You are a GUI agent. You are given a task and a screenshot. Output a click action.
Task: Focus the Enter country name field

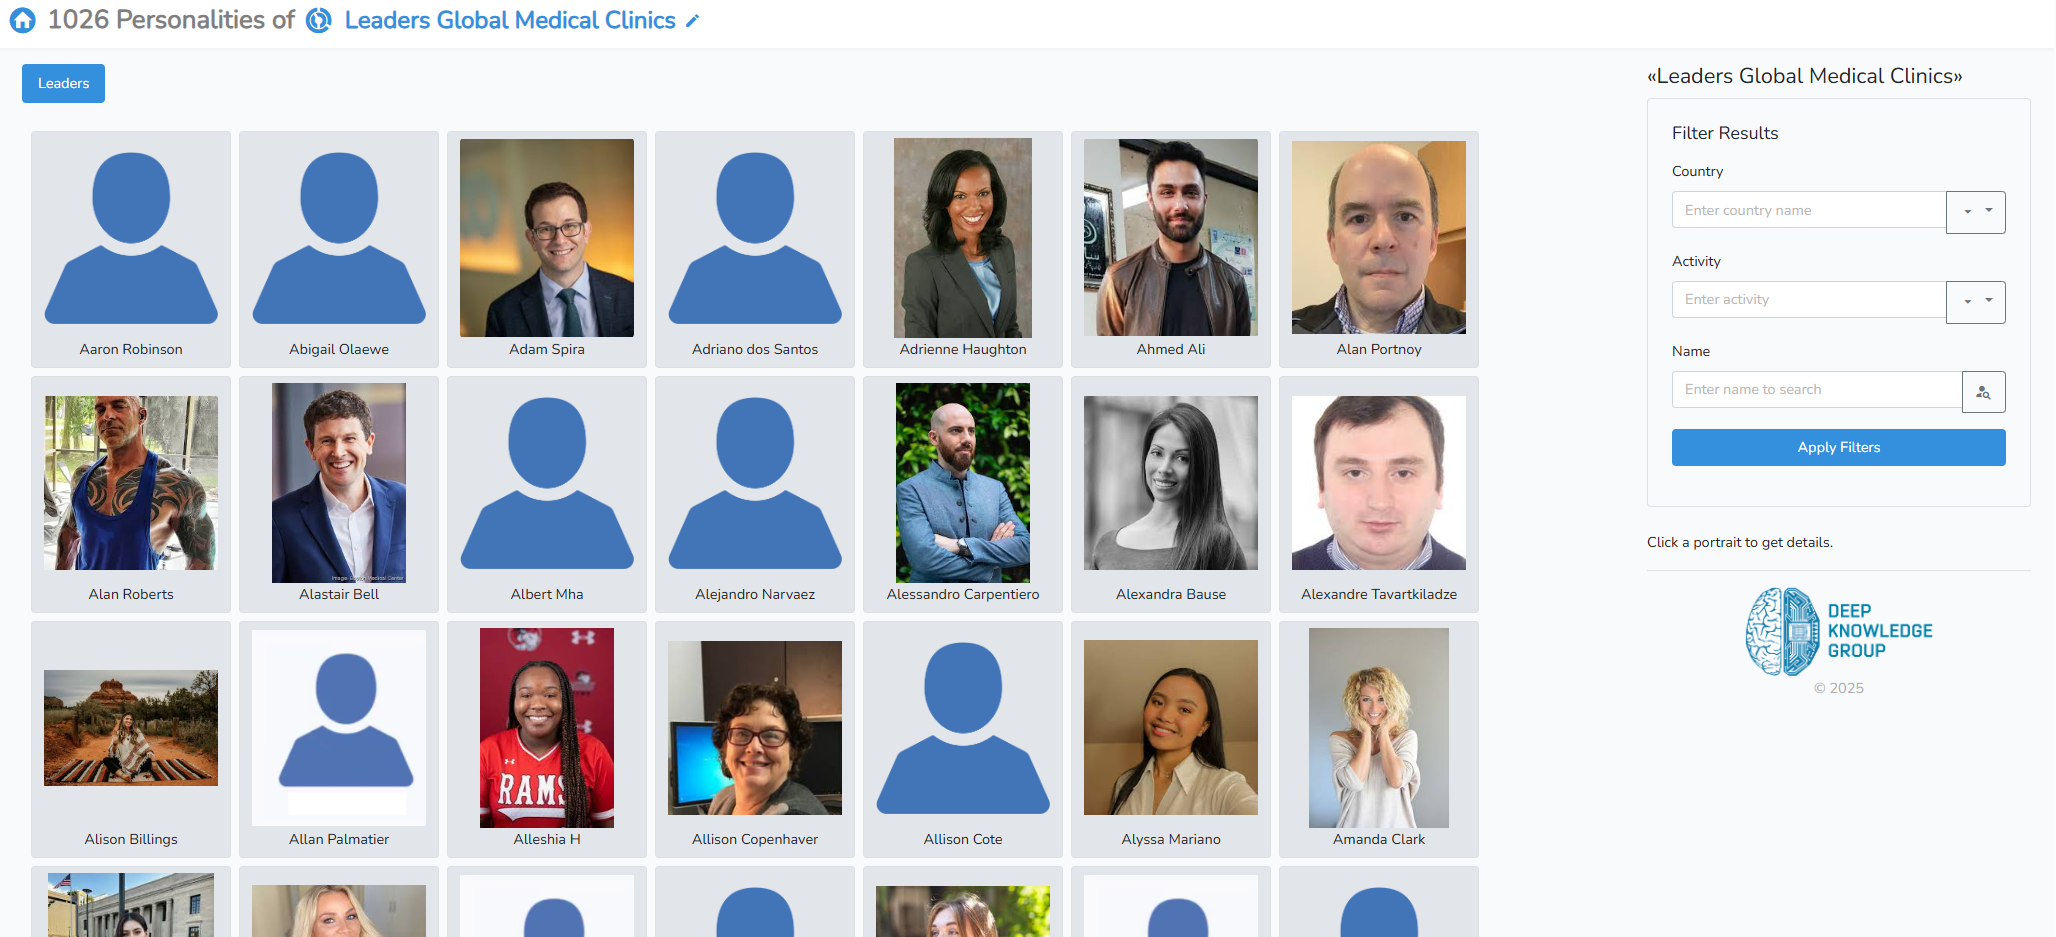click(x=1809, y=210)
